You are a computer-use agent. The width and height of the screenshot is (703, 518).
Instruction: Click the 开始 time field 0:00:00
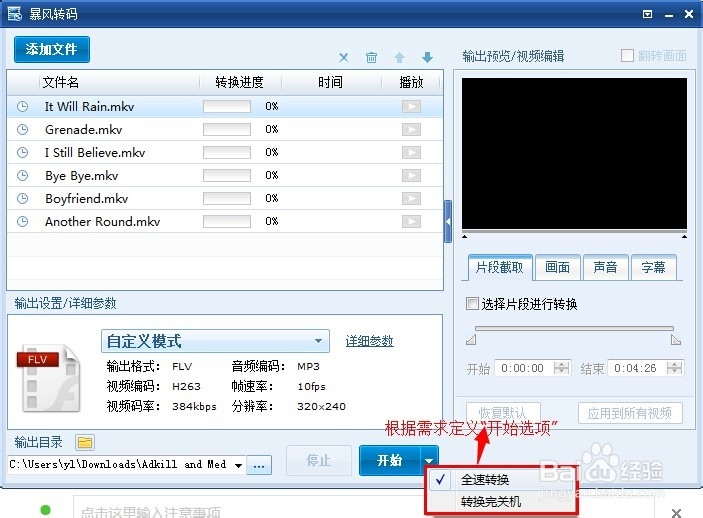[523, 368]
